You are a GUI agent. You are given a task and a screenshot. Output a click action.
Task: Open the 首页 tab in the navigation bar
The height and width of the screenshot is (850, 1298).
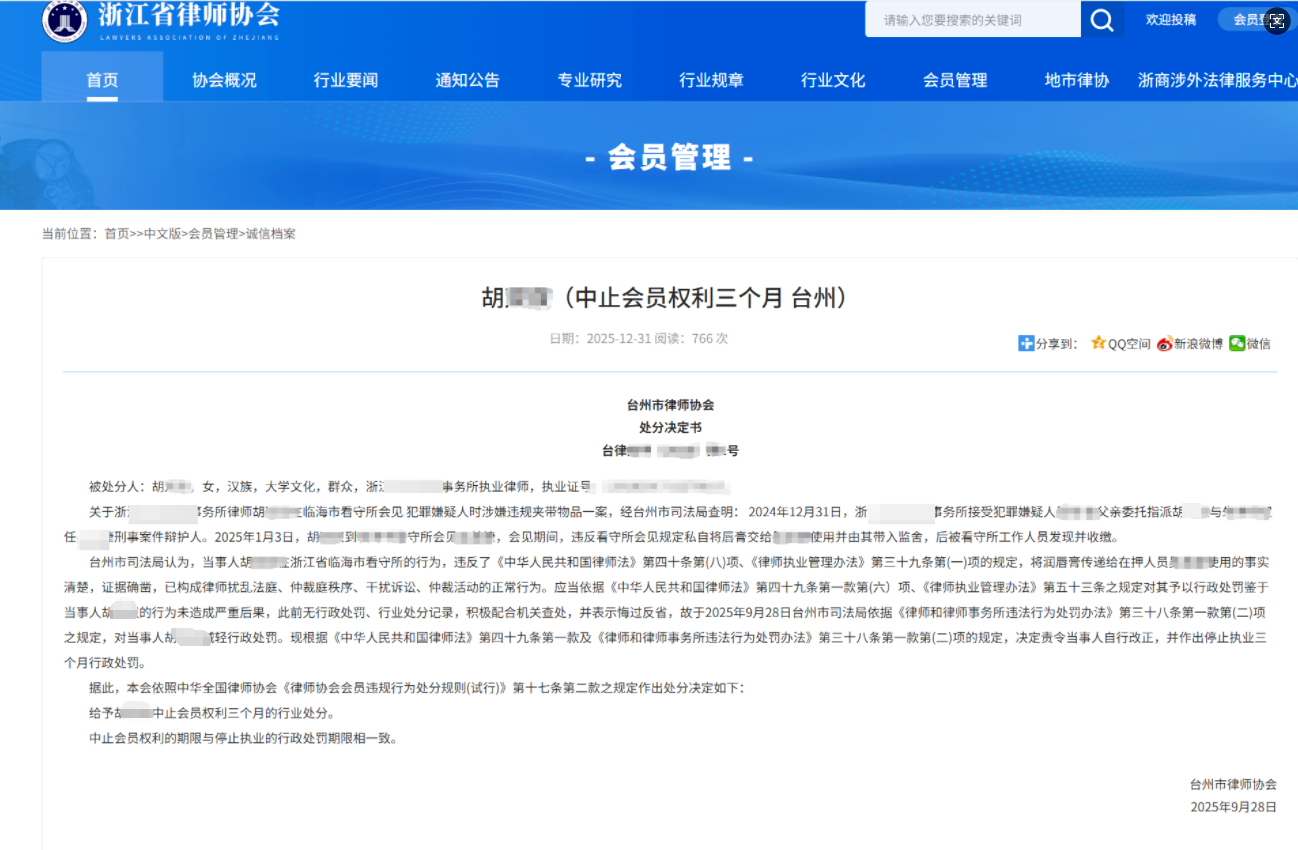(102, 80)
